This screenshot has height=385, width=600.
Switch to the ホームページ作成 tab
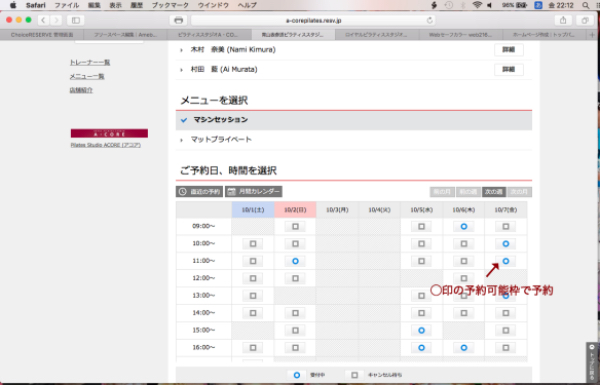pyautogui.click(x=544, y=35)
